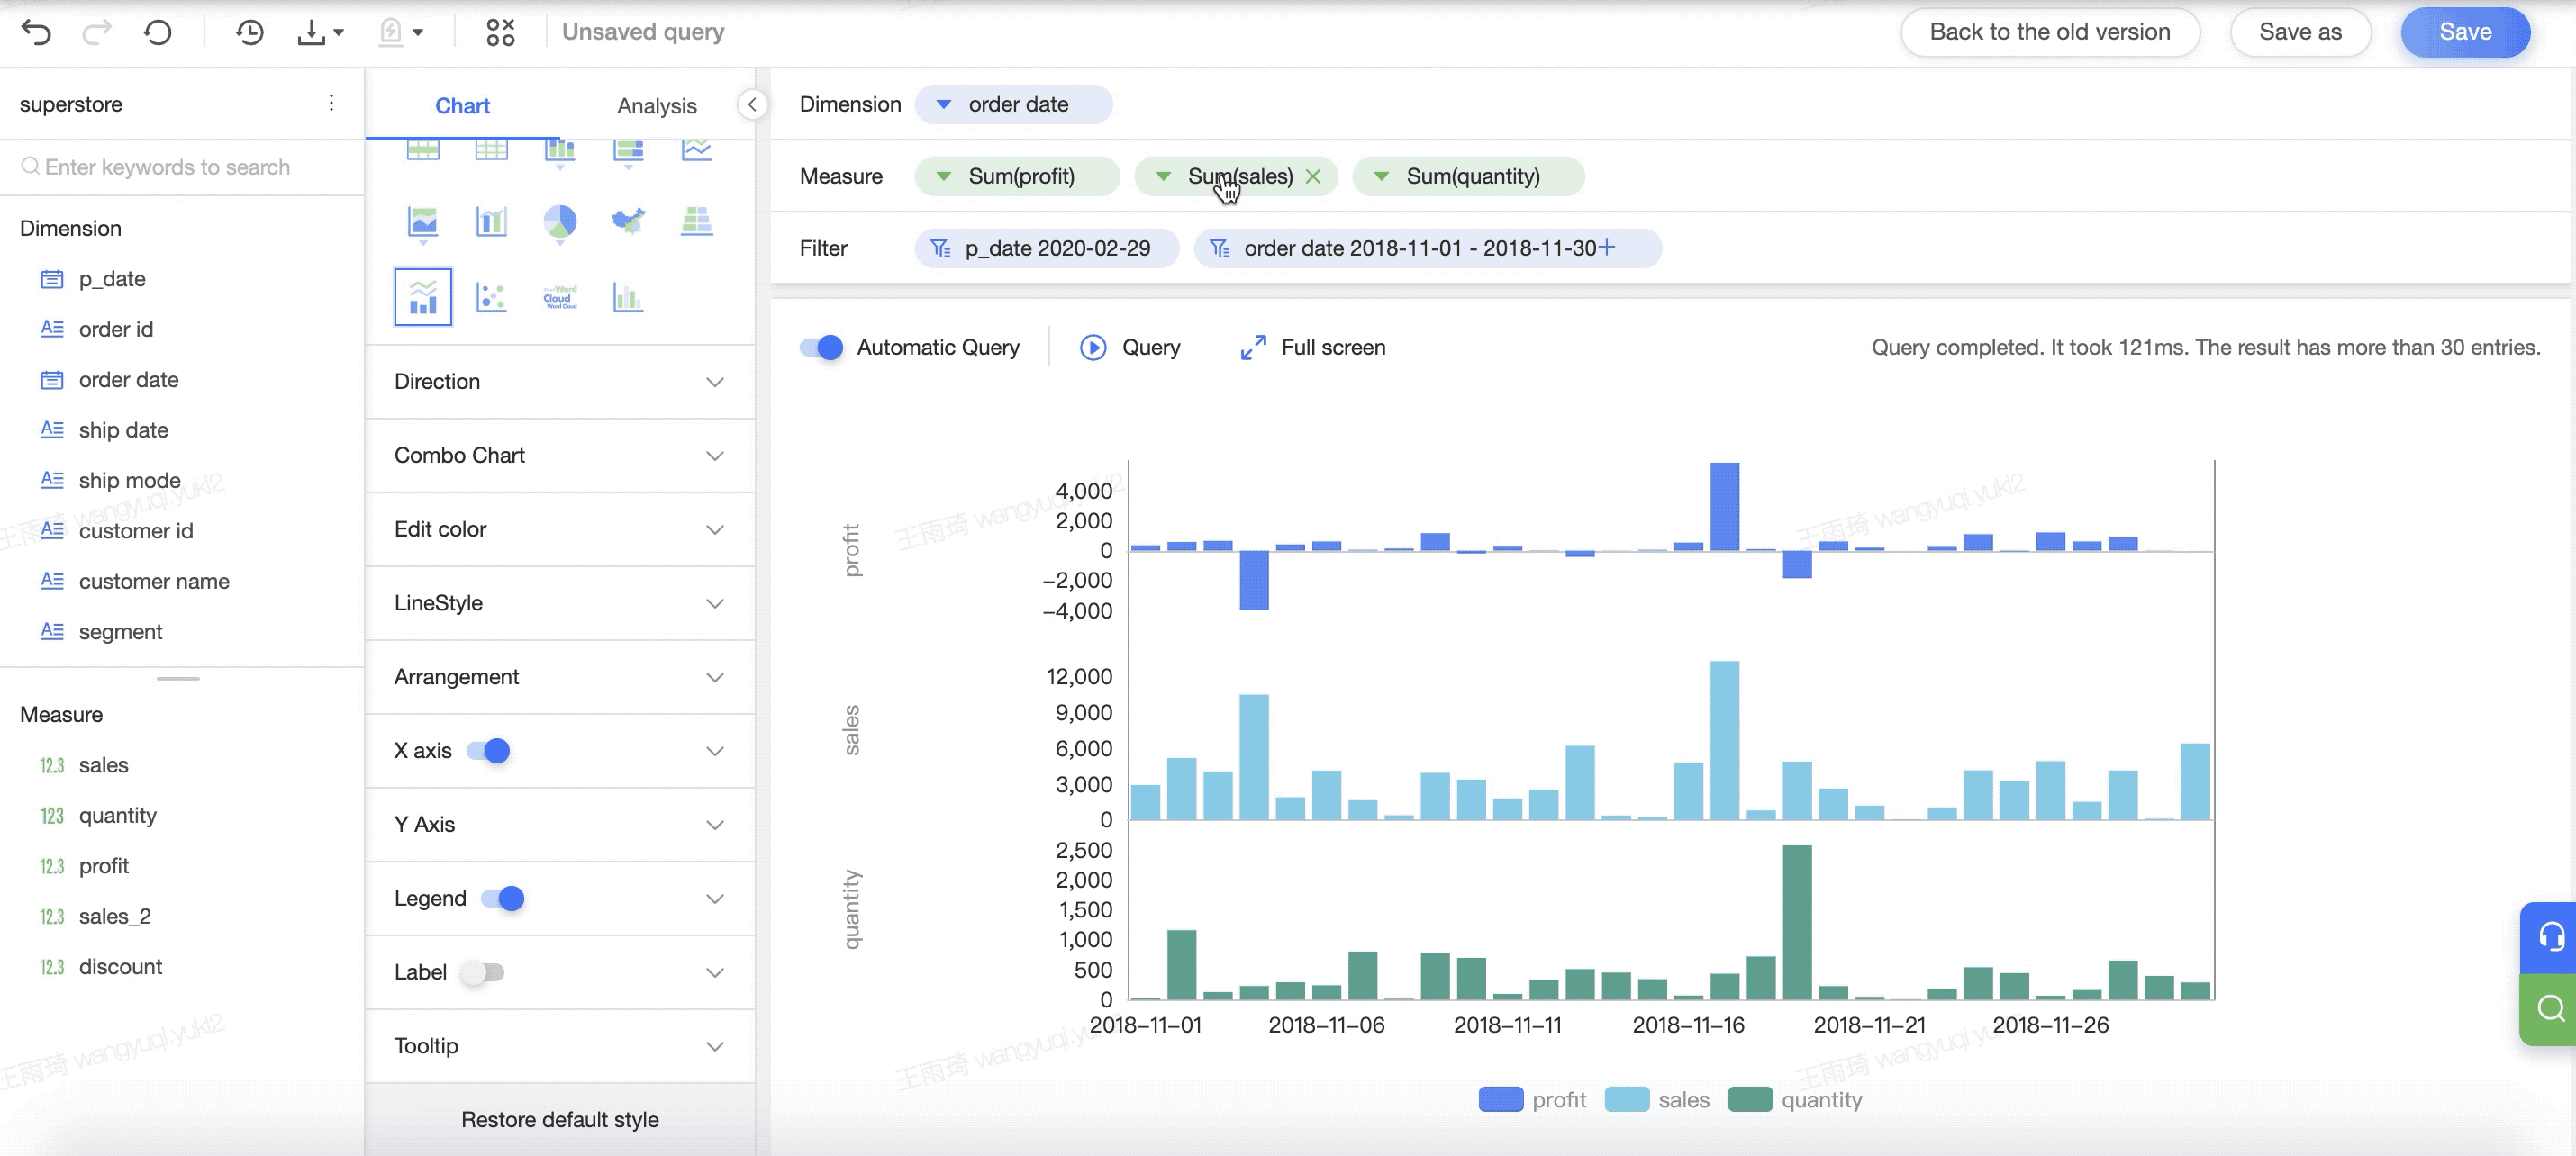The height and width of the screenshot is (1156, 2576).
Task: Select the sales_2 measure field
Action: [115, 916]
